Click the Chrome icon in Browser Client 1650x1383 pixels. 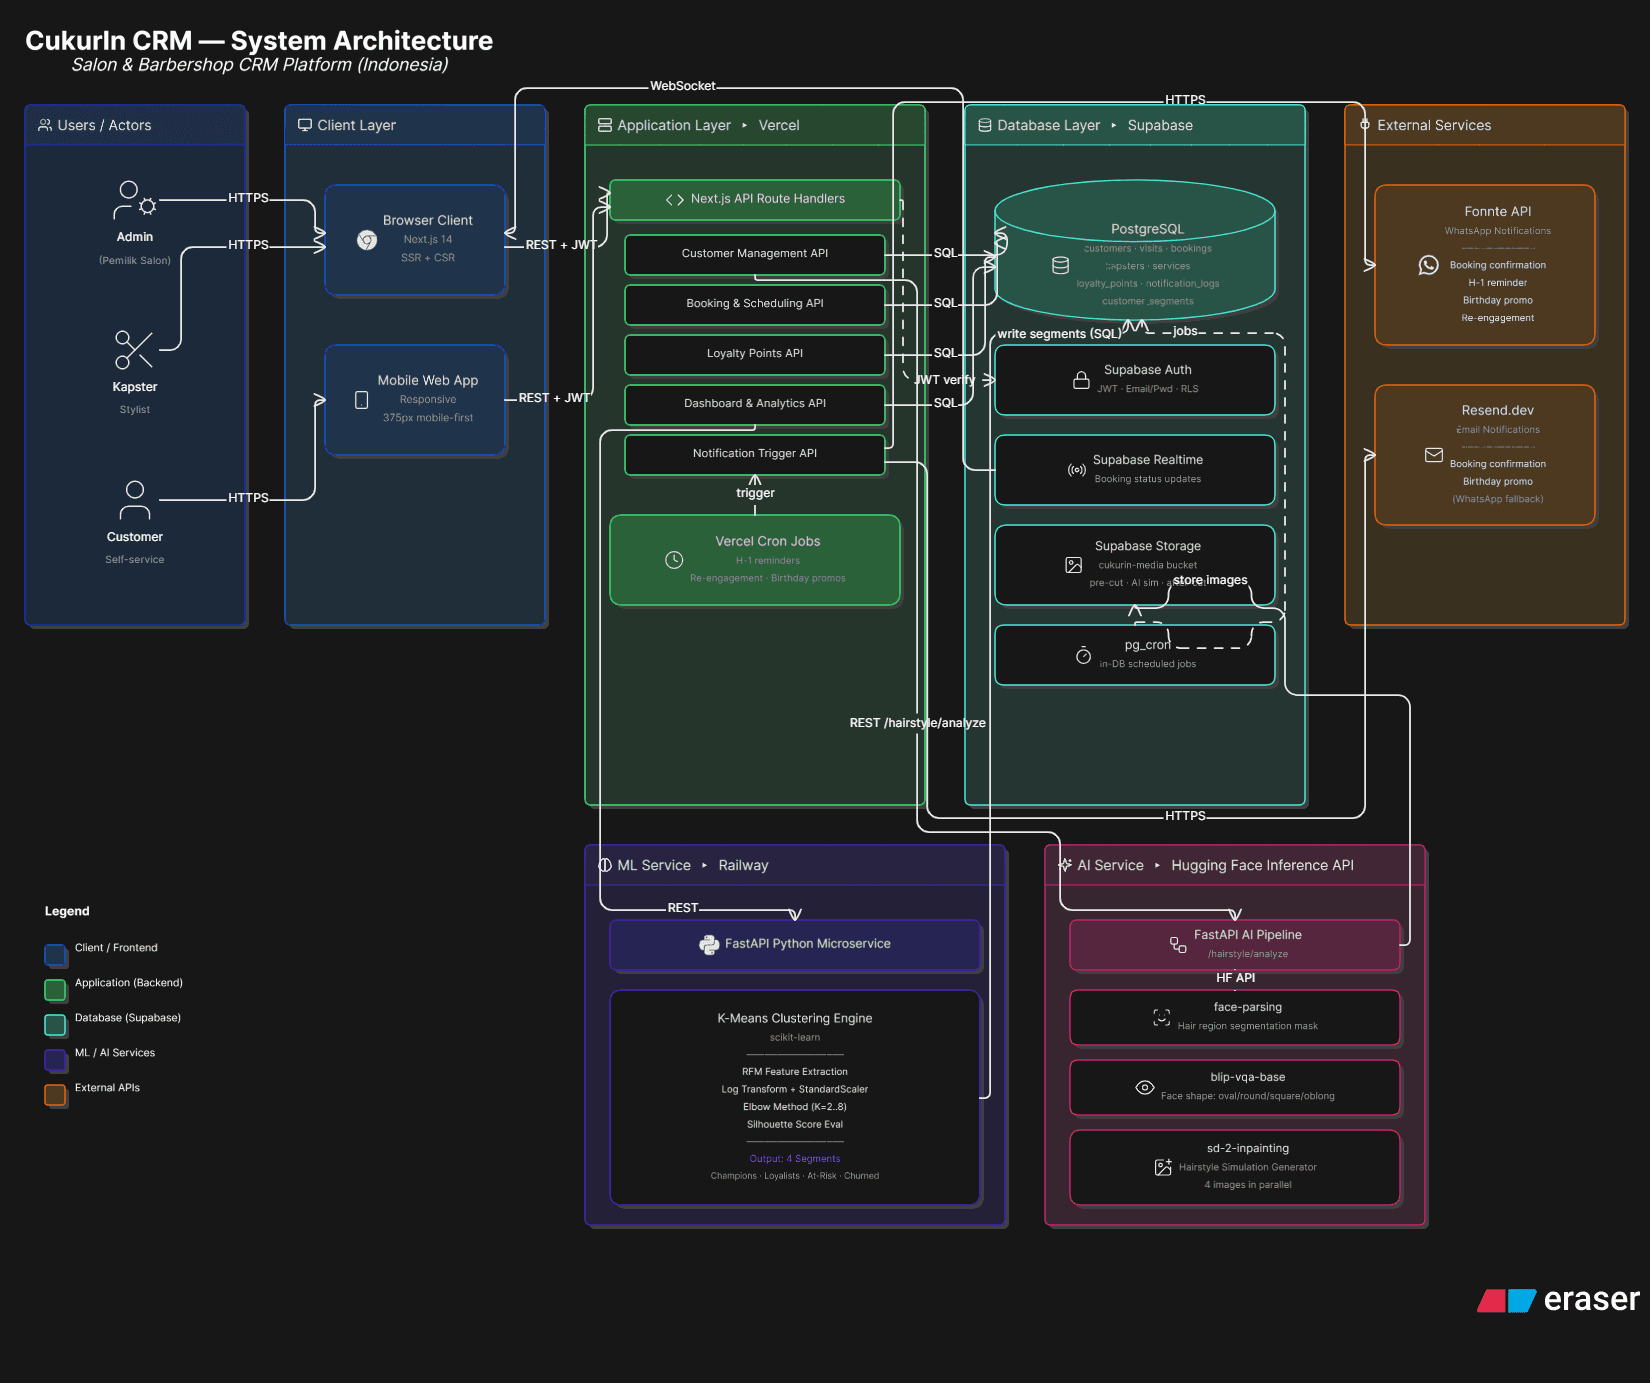point(367,240)
